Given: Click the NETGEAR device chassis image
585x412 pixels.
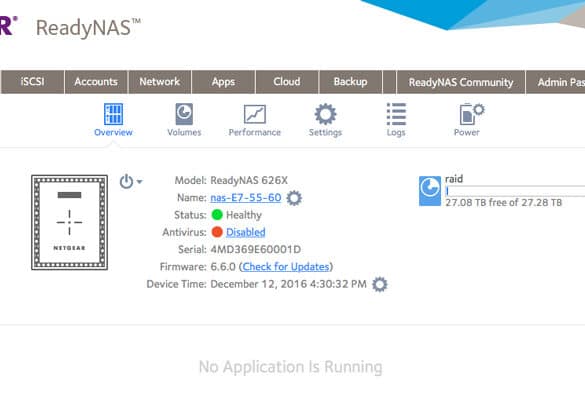Looking at the screenshot, I should tap(69, 222).
